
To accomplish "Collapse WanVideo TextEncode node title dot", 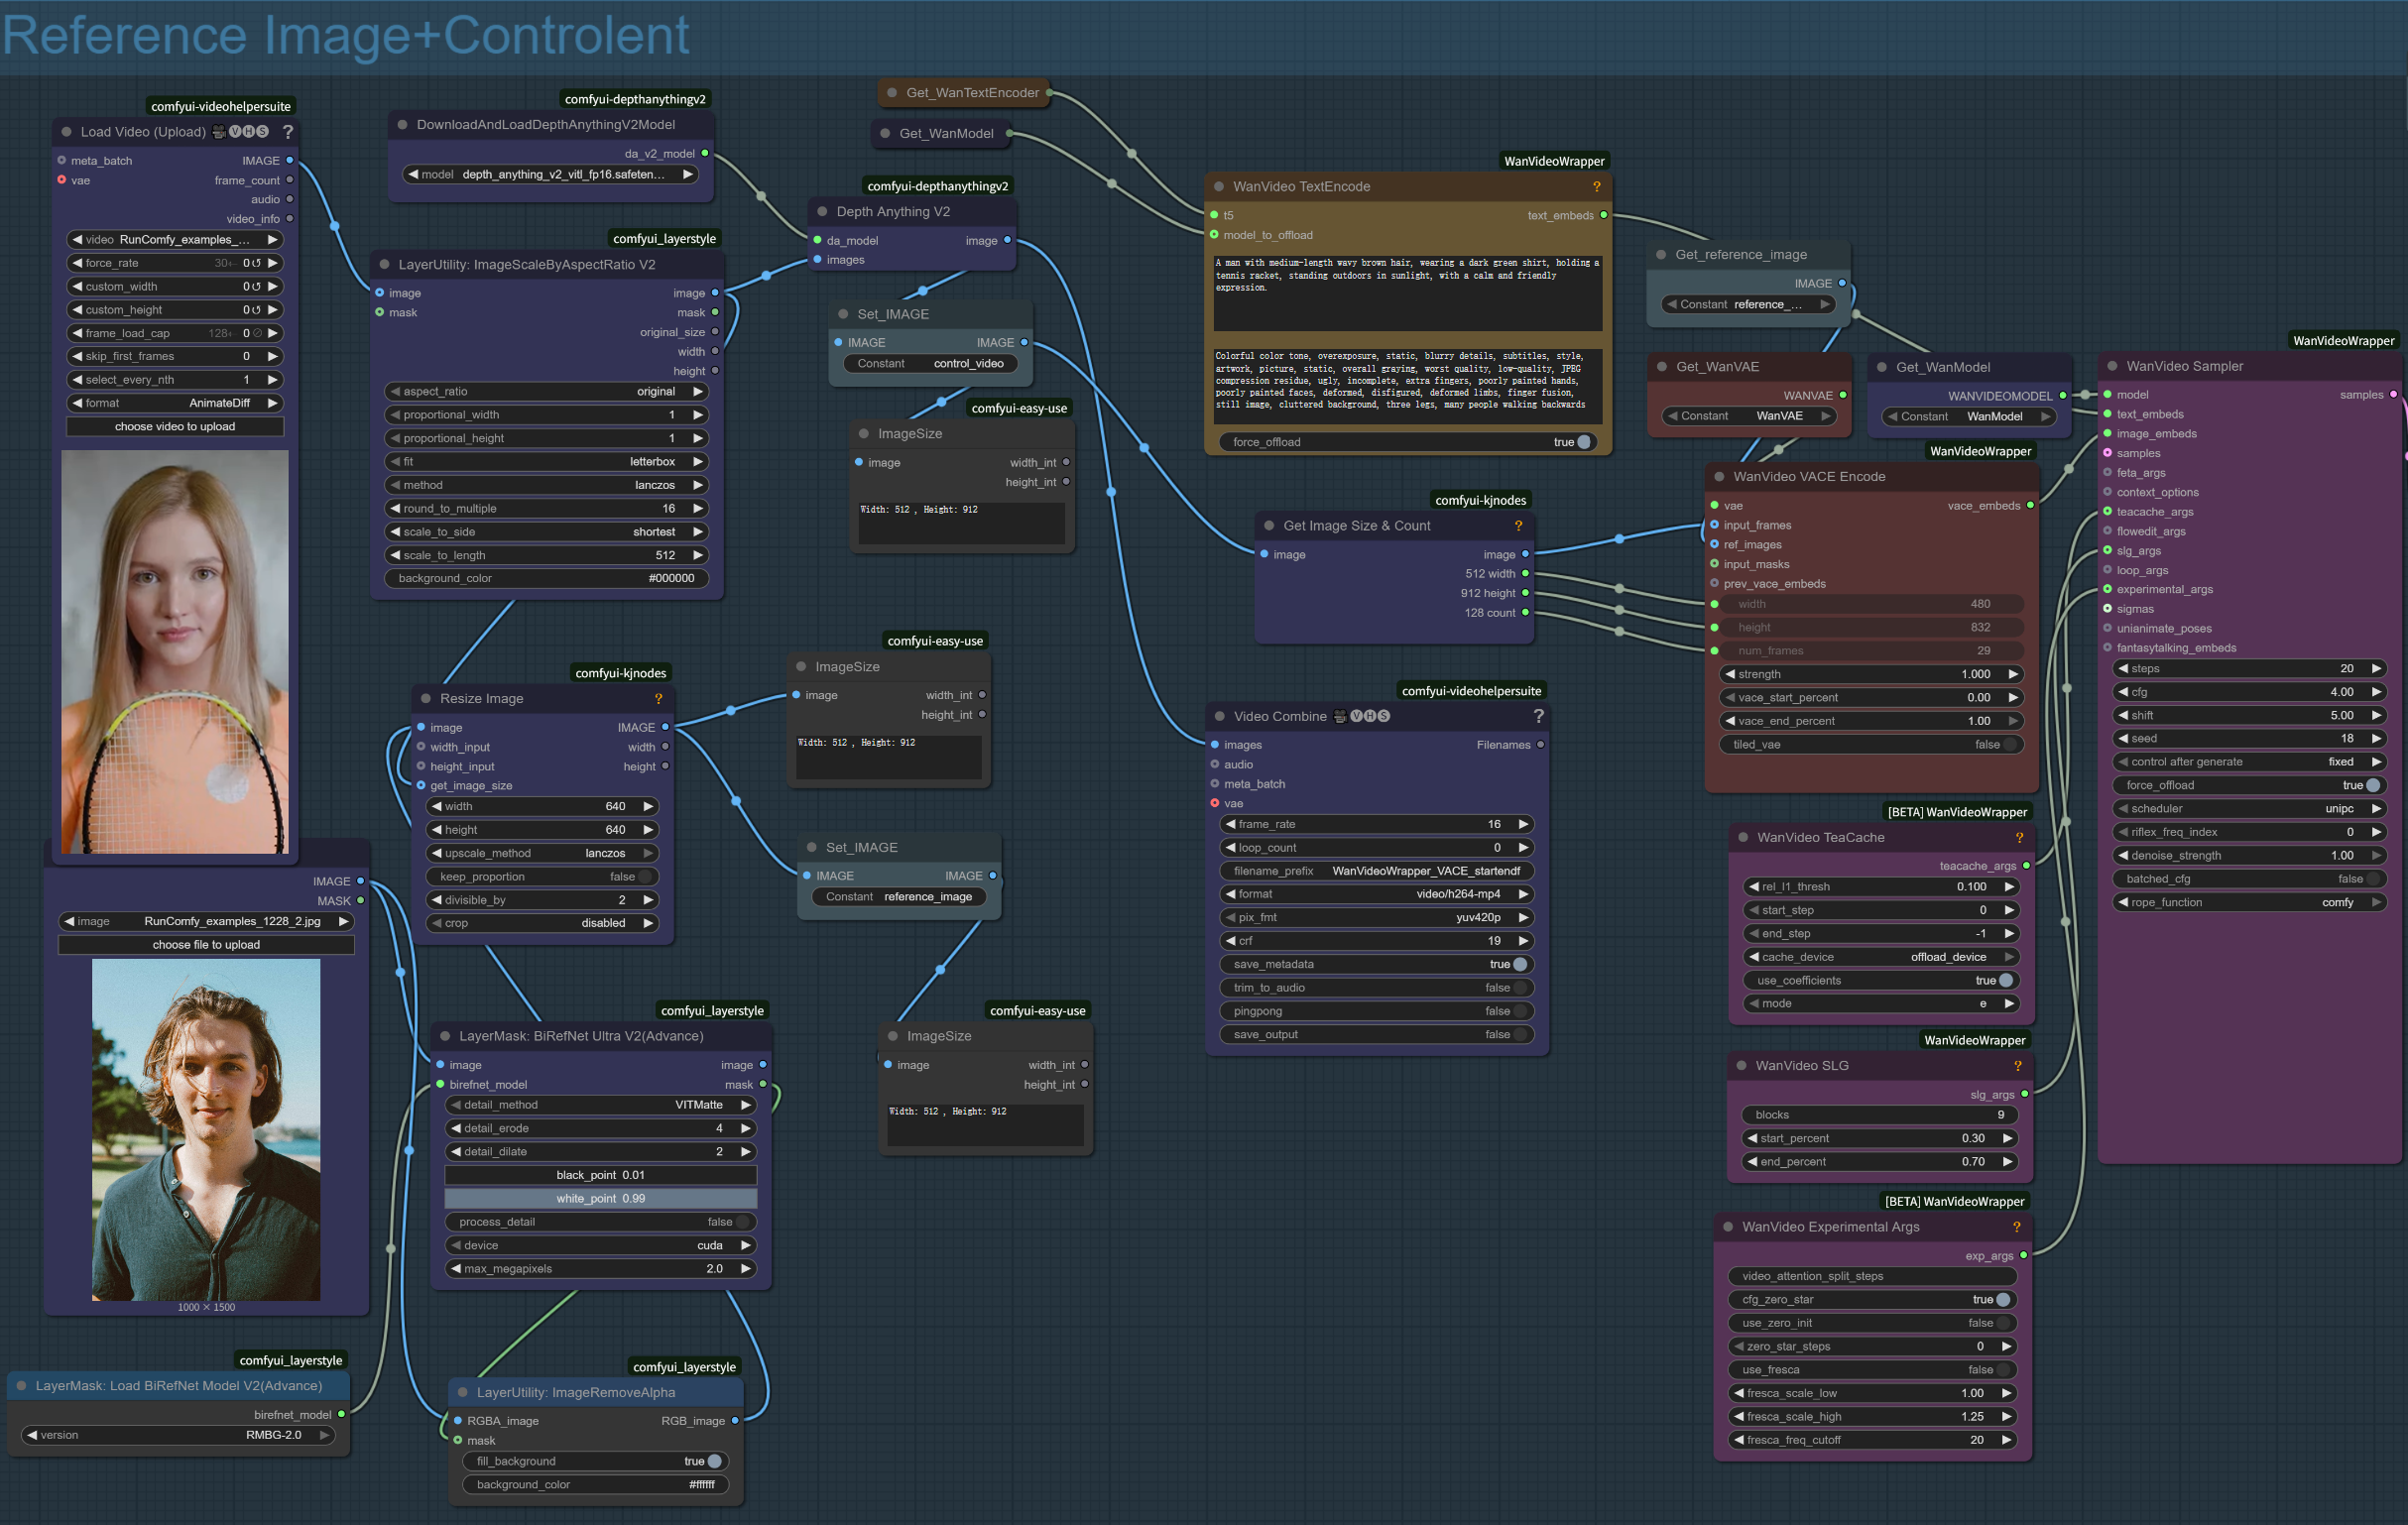I will (1219, 186).
